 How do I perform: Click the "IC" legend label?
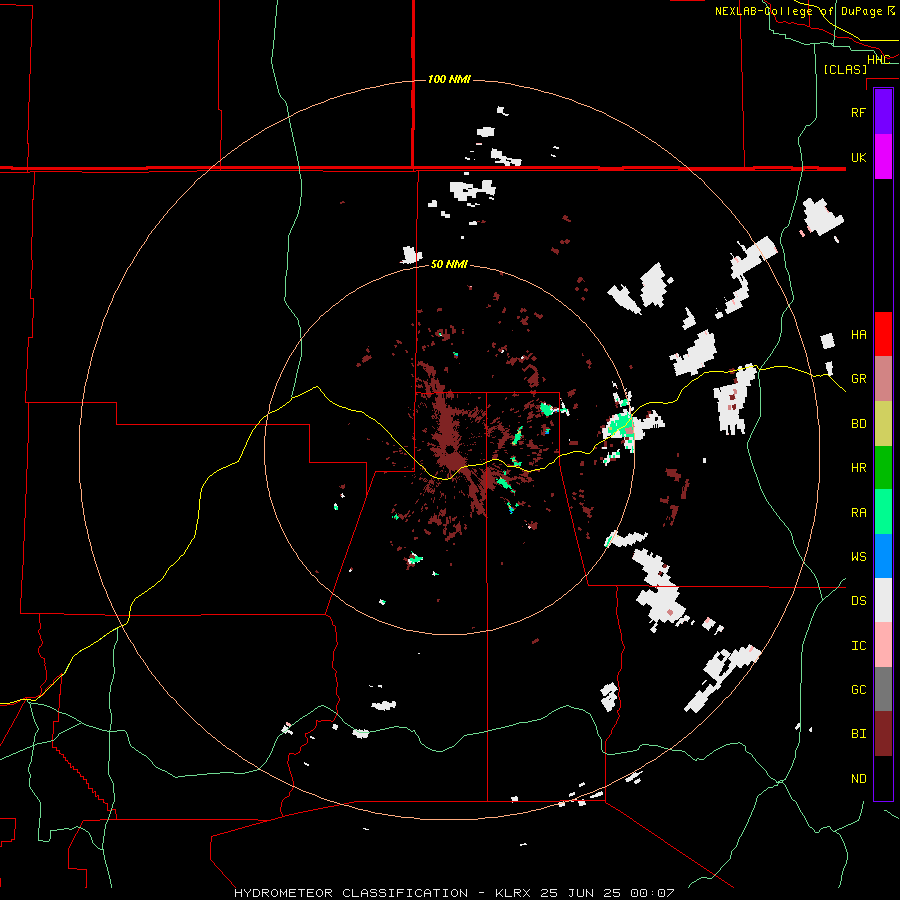click(x=858, y=645)
